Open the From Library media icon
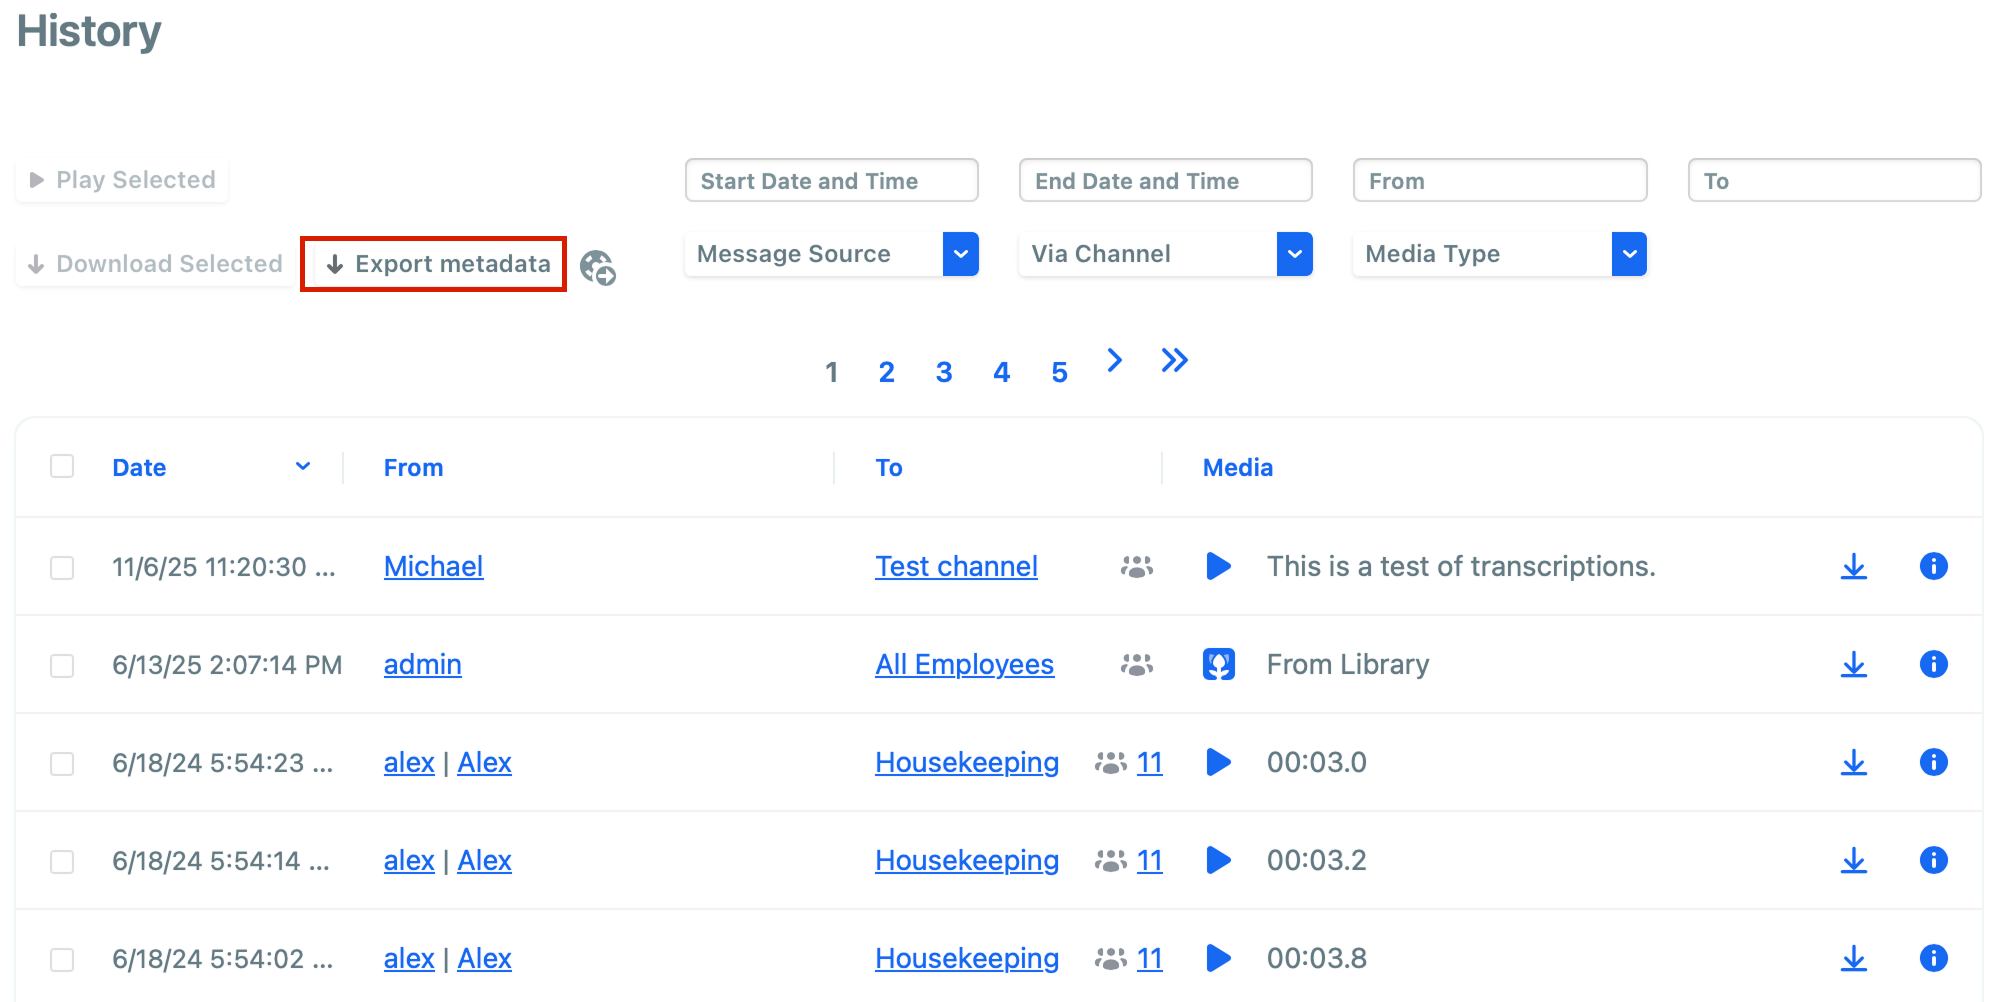The image size is (2012, 1002). pyautogui.click(x=1218, y=664)
